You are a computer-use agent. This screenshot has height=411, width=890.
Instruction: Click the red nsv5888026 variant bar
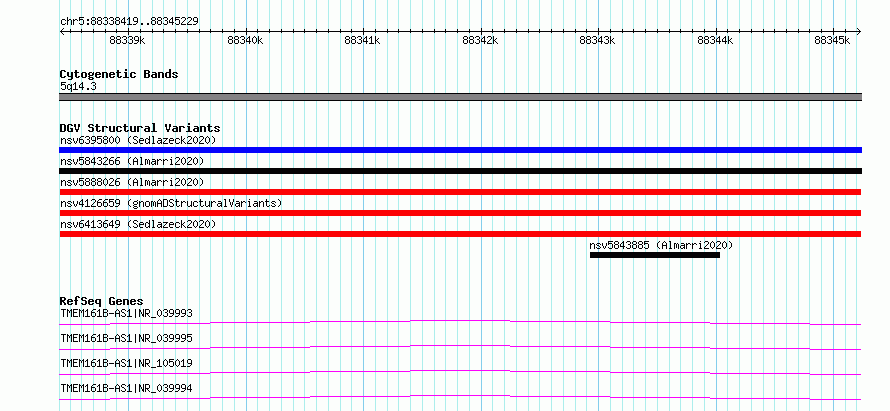point(460,192)
